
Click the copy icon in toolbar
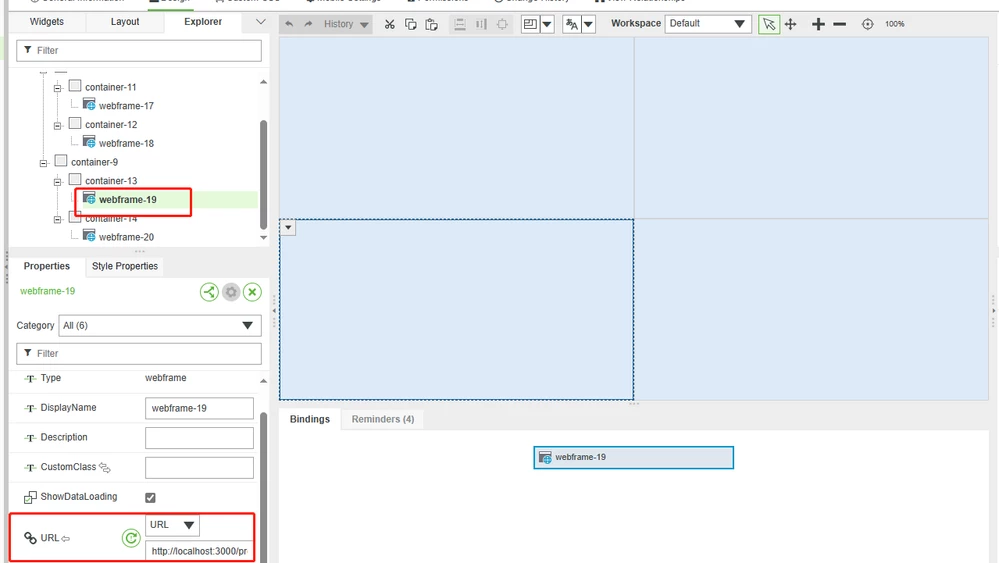(x=411, y=24)
